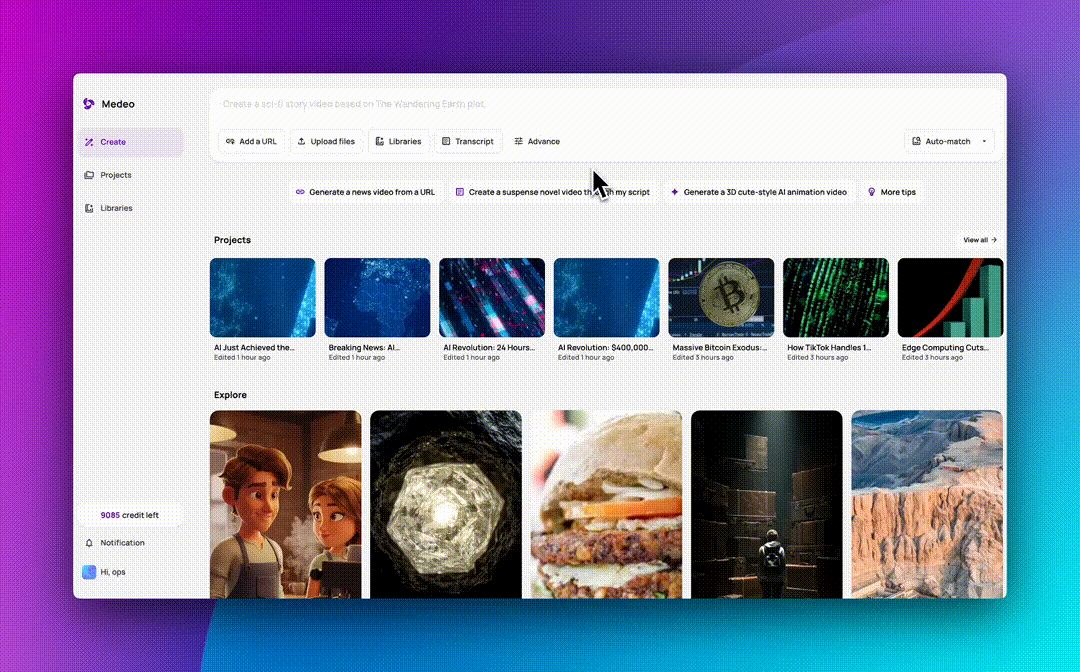Open the canyon landscape Explore video
1080x672 pixels.
[927, 504]
